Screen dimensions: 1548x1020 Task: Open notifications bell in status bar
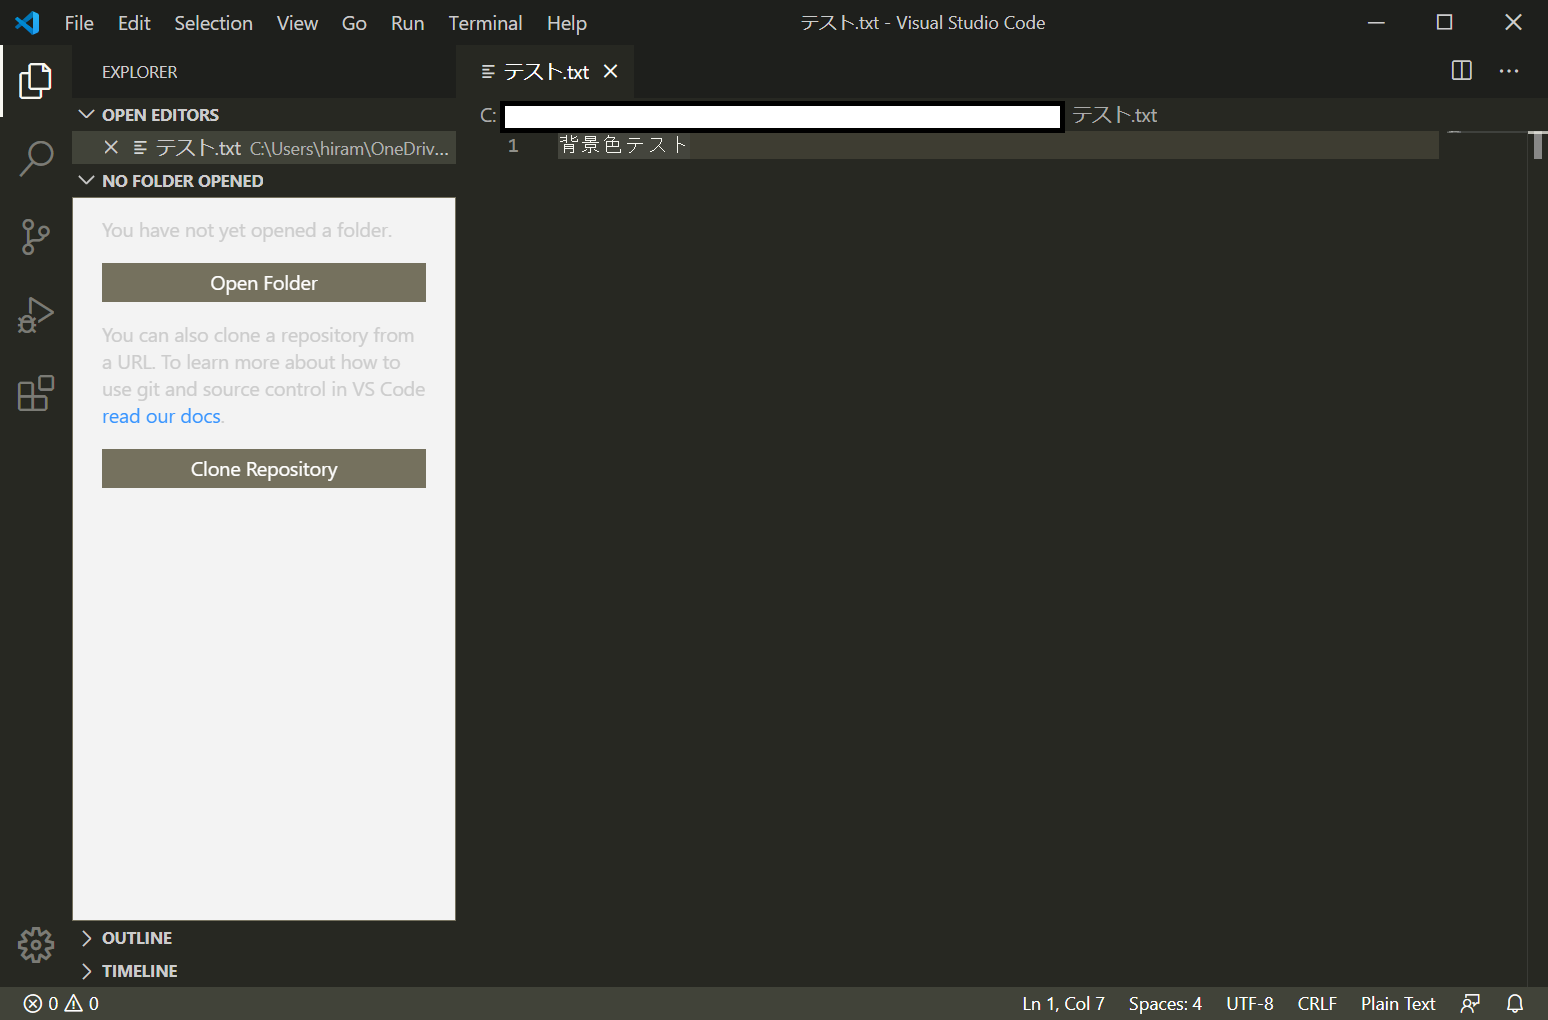(1515, 1003)
